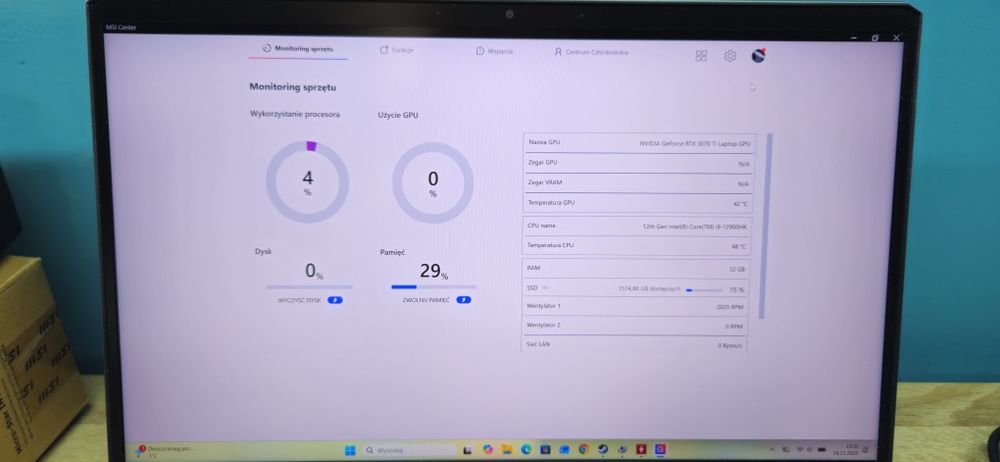Viewport: 1000px width, 462px height.
Task: Select the Temperatura GPU row
Action: pyautogui.click(x=638, y=203)
